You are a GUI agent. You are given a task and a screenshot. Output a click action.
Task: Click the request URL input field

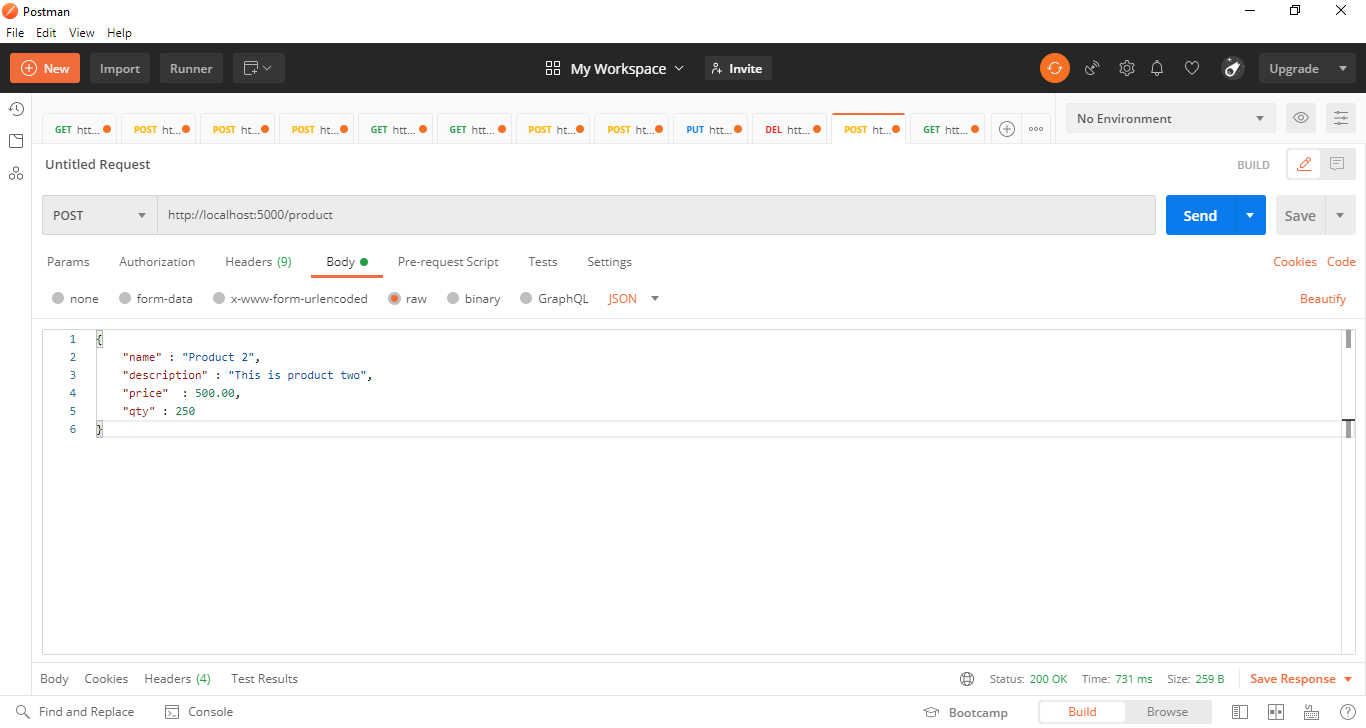(x=656, y=215)
